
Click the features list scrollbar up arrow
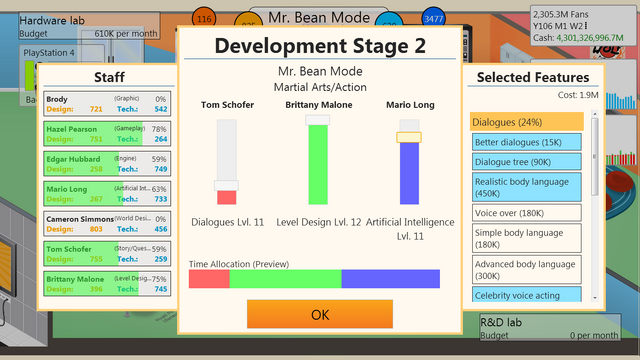click(595, 114)
